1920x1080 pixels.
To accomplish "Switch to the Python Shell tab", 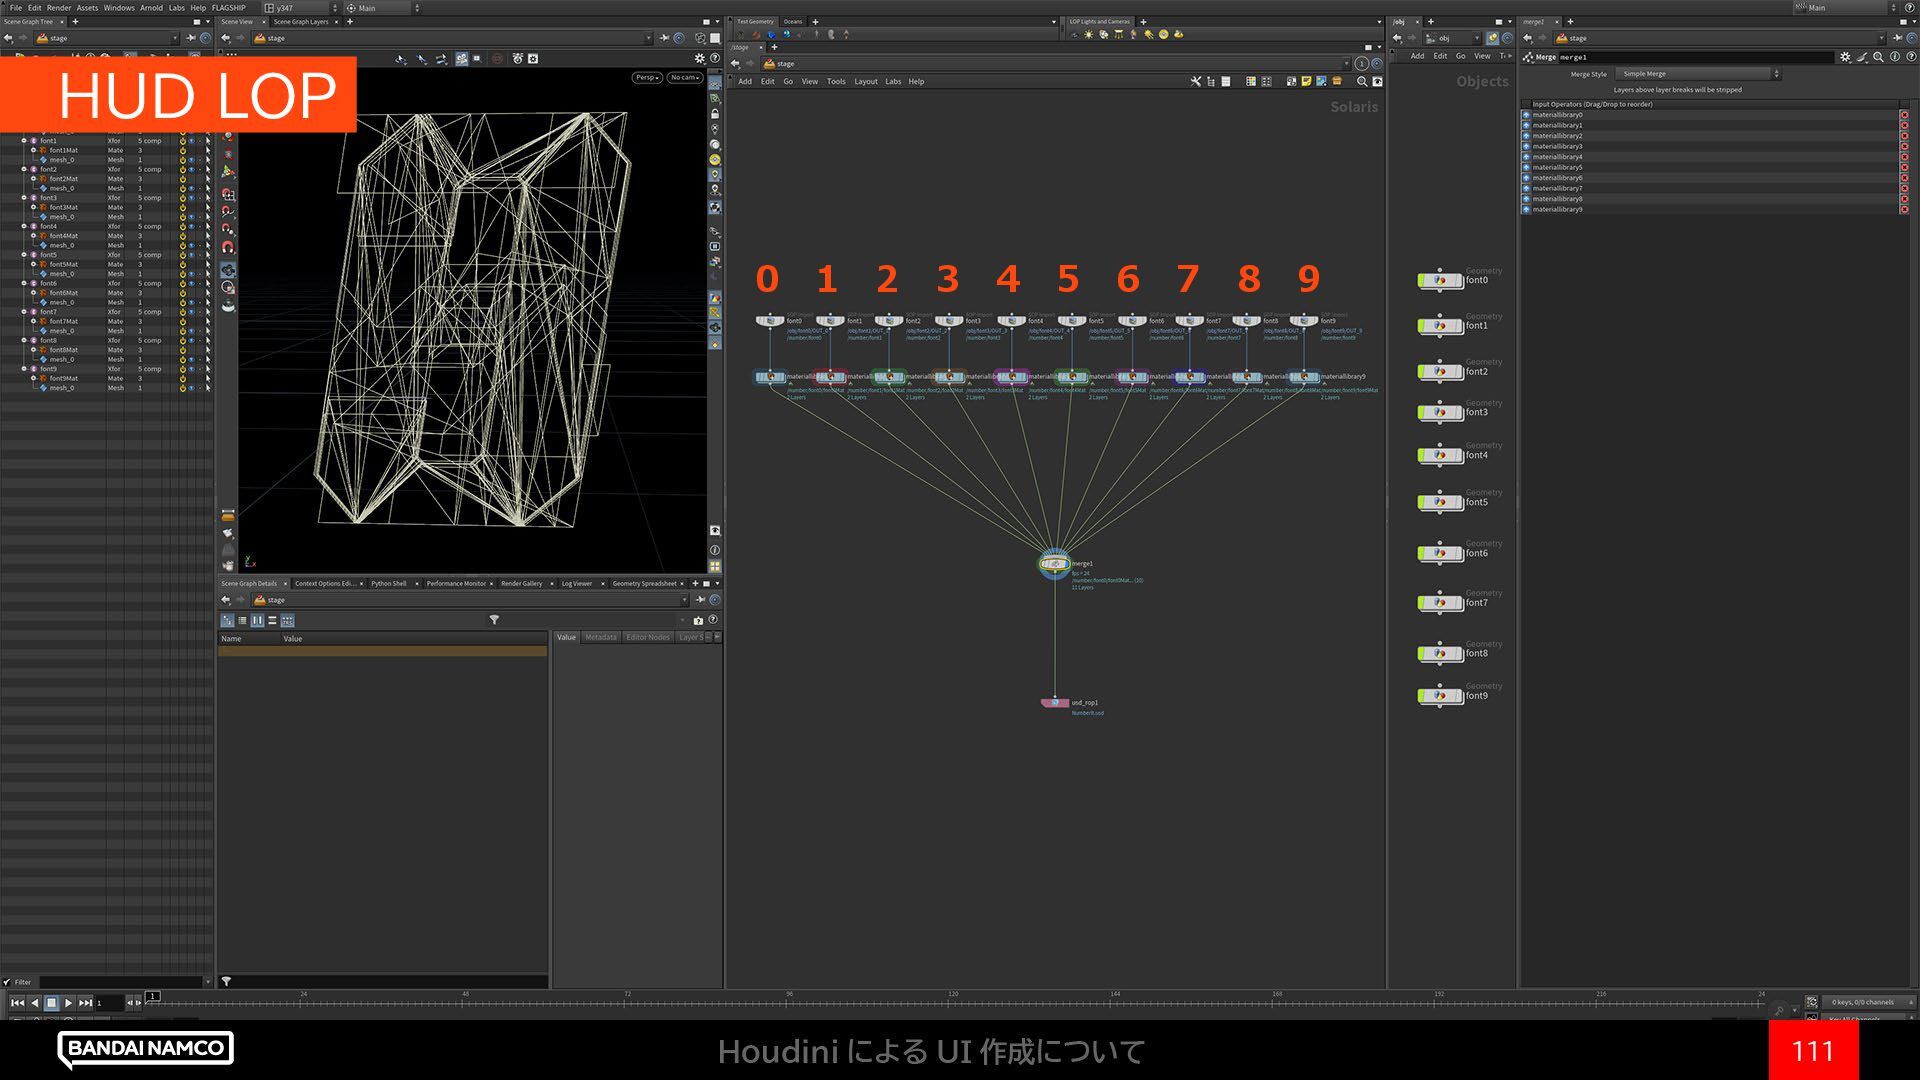I will 388,583.
